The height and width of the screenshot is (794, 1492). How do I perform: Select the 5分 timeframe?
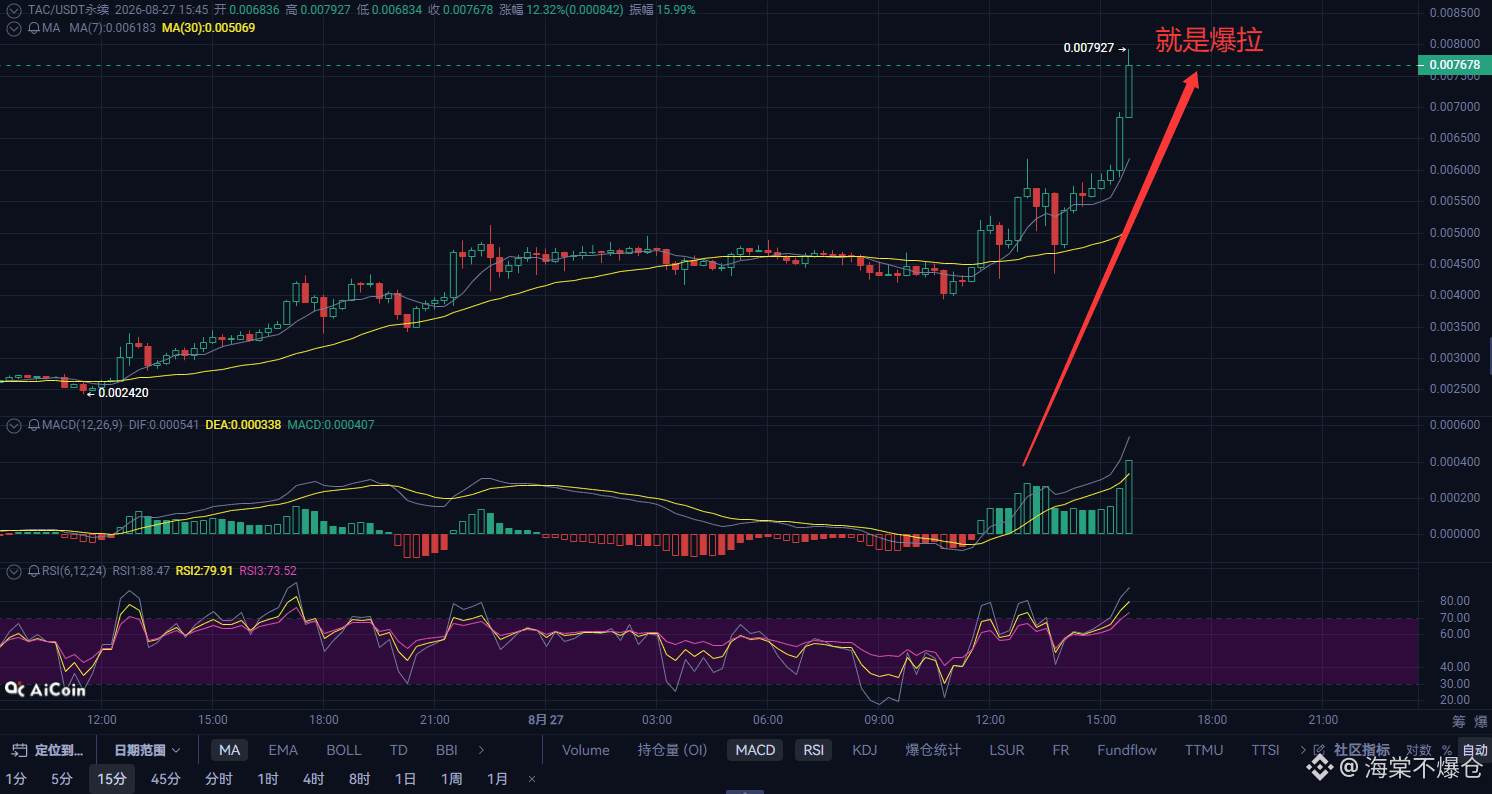(x=62, y=779)
